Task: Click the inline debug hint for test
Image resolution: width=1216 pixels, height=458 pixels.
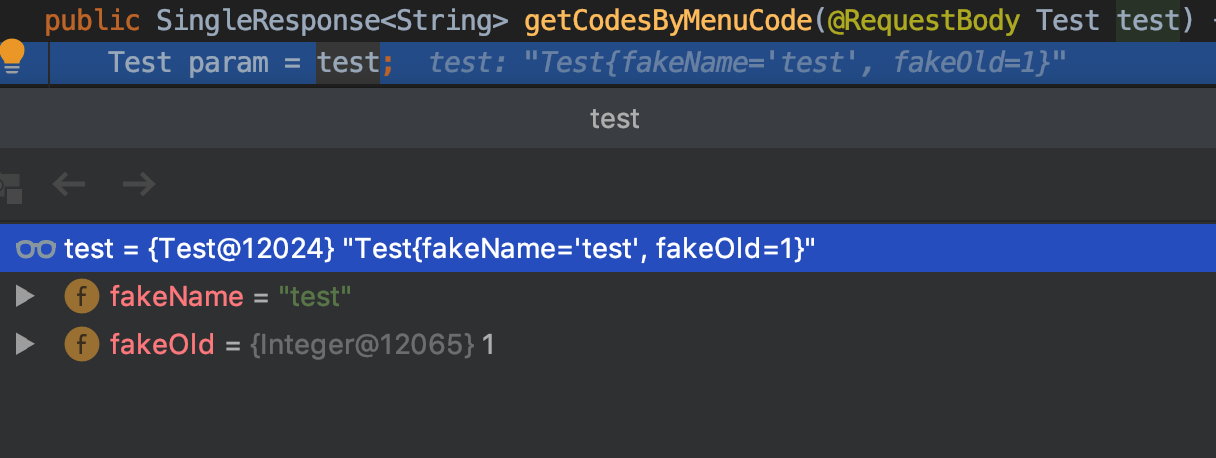Action: [748, 63]
